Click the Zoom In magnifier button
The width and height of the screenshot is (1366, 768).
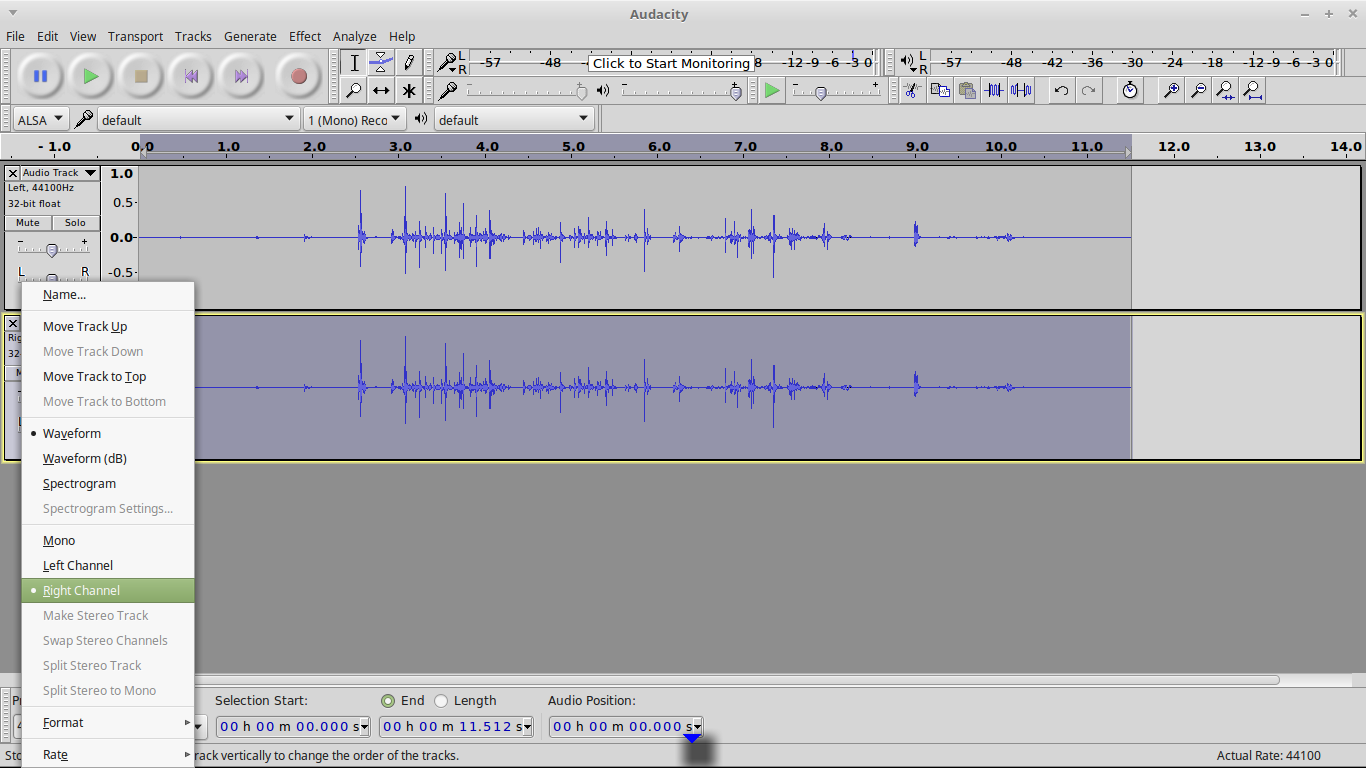click(1171, 91)
